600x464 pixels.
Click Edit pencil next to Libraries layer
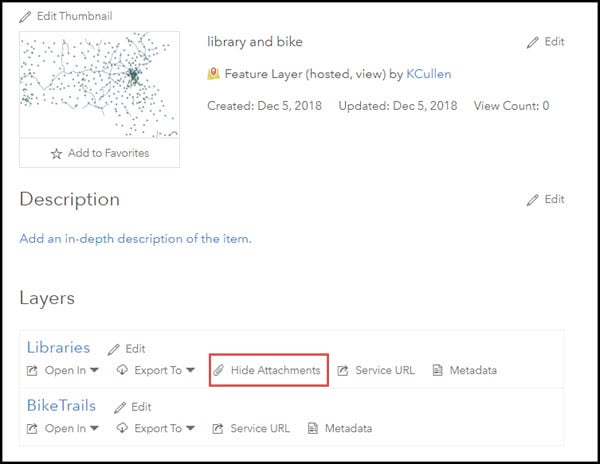tap(115, 349)
